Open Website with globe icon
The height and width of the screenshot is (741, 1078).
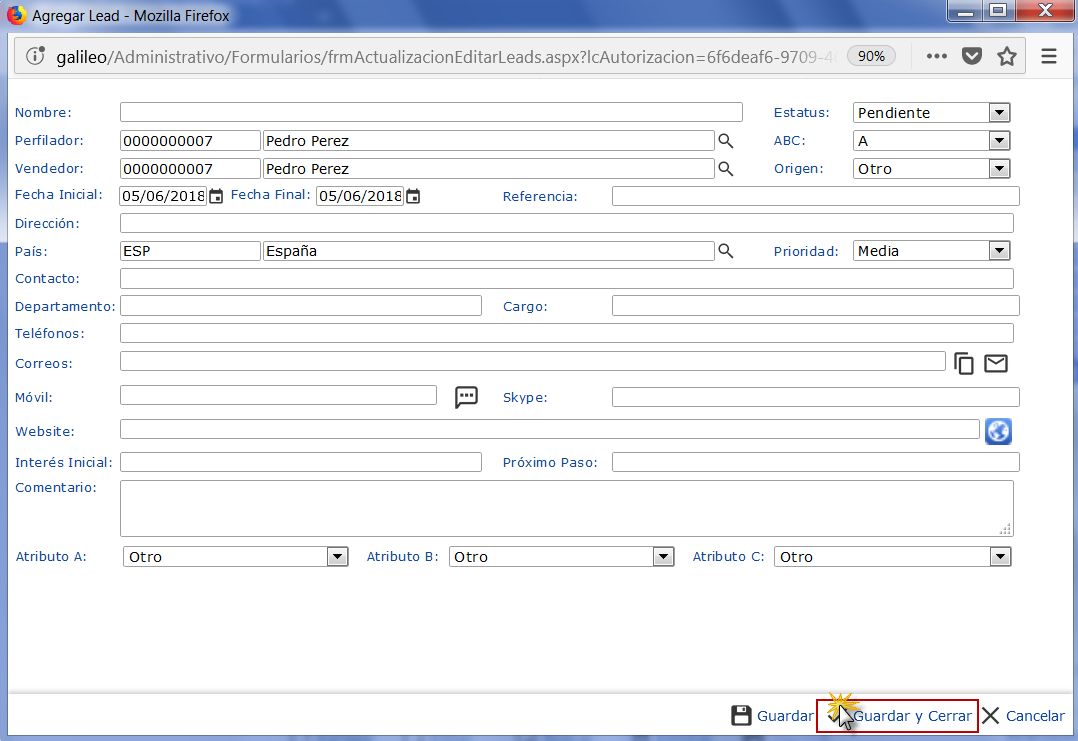tap(998, 431)
